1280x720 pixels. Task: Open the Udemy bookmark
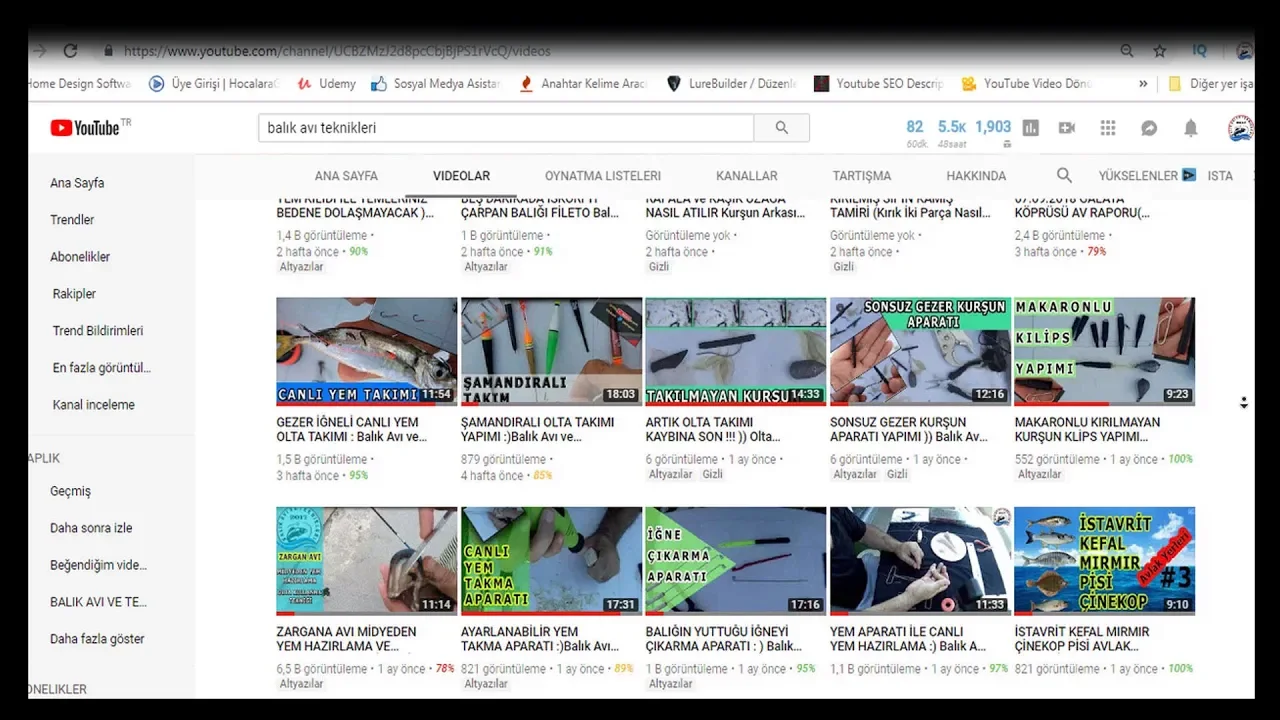tap(326, 84)
